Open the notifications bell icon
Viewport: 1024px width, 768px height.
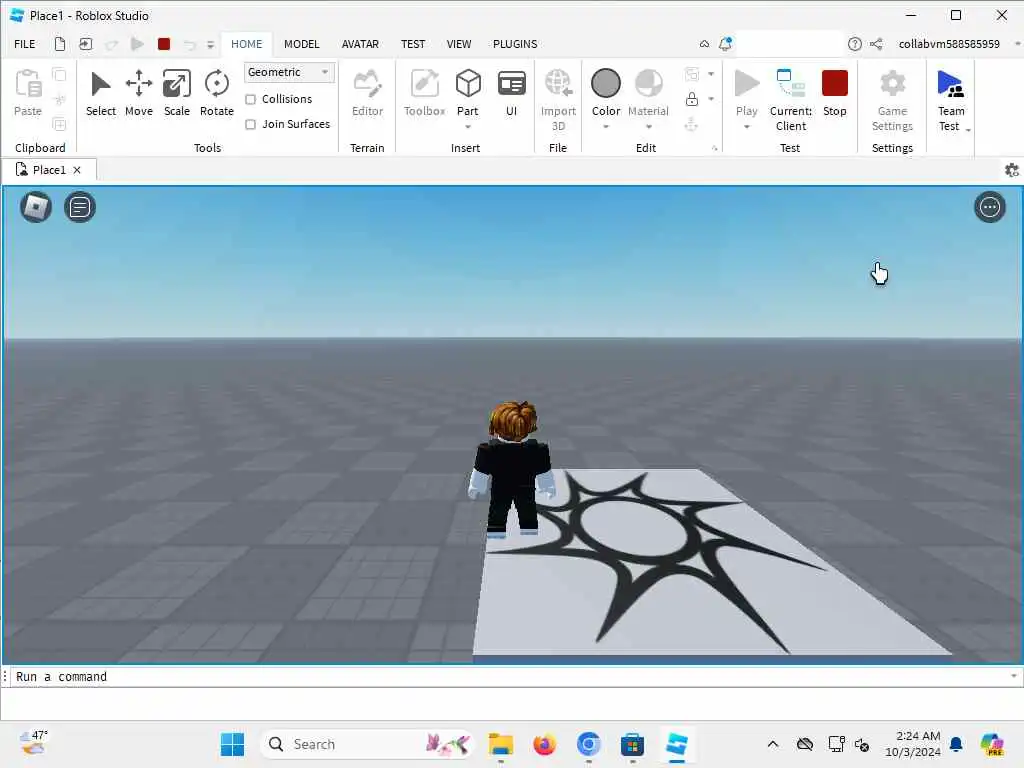725,44
